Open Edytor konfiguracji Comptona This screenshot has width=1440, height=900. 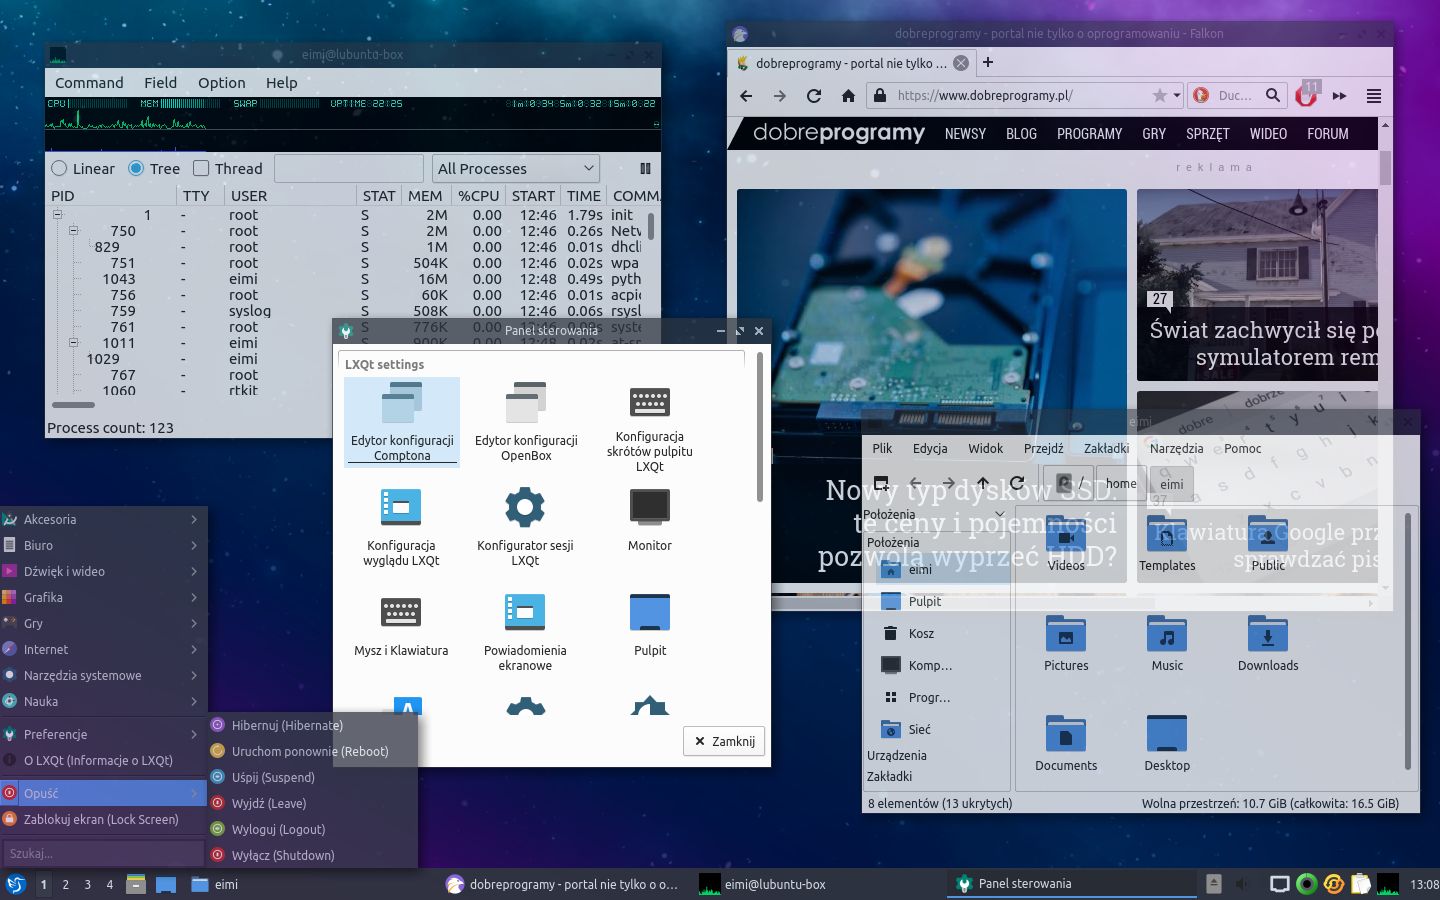[x=401, y=420]
